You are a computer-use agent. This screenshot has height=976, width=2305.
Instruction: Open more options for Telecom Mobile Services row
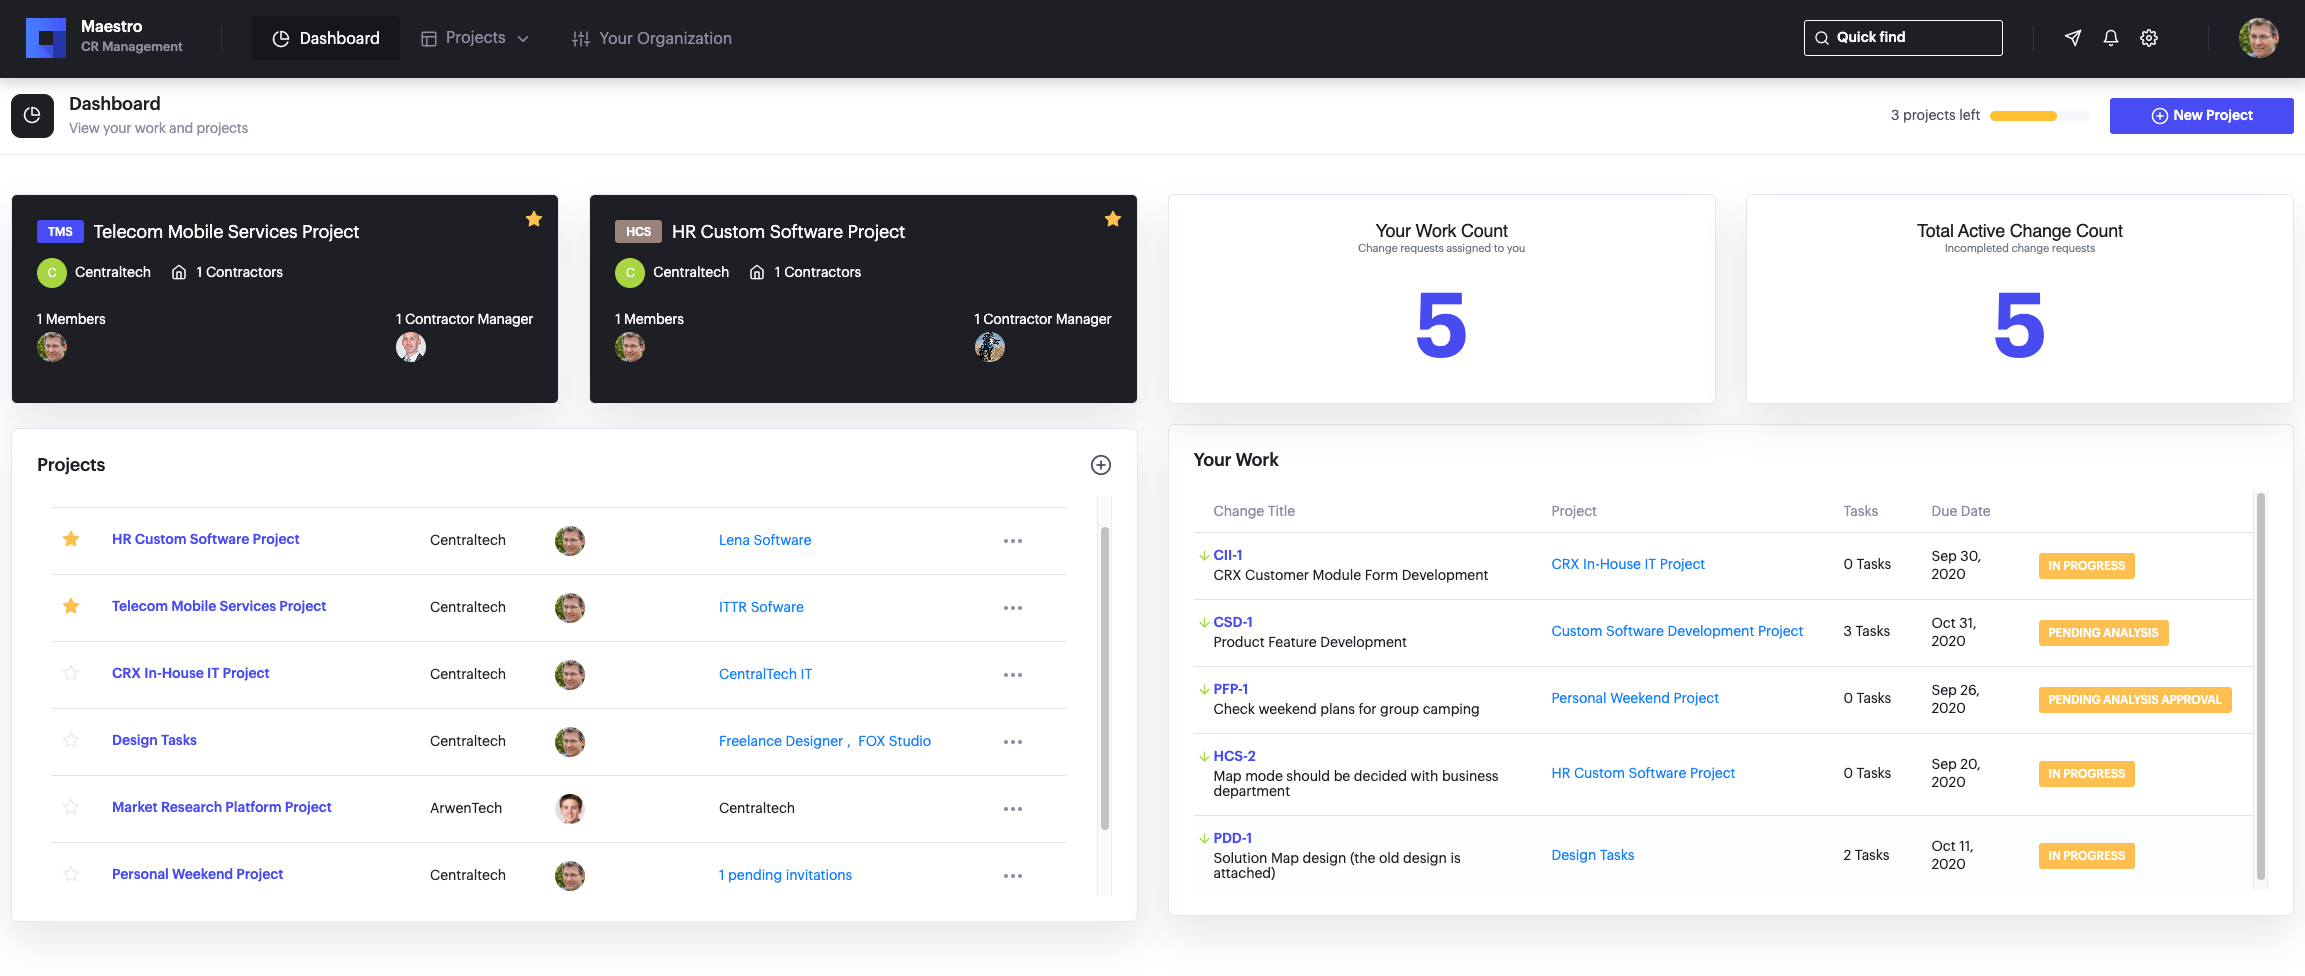(1013, 608)
